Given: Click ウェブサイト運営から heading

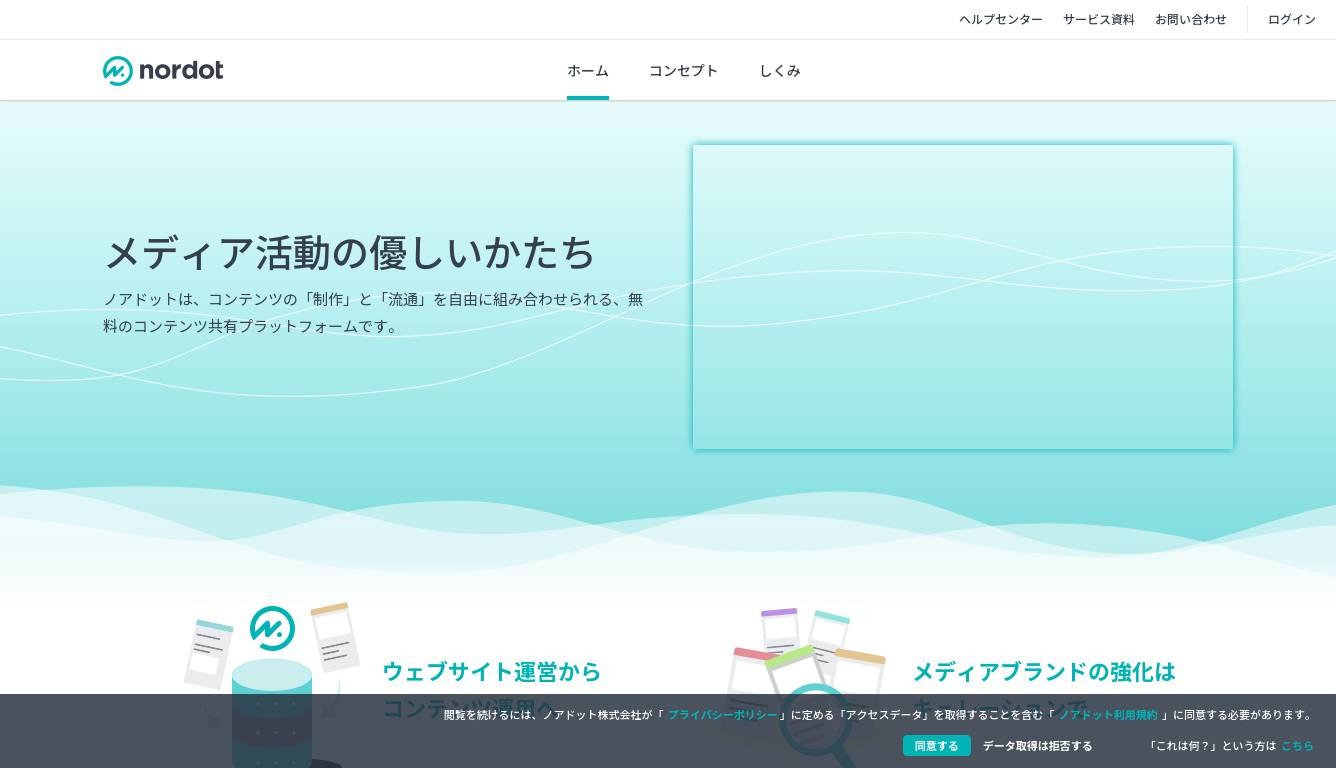Looking at the screenshot, I should tap(492, 672).
